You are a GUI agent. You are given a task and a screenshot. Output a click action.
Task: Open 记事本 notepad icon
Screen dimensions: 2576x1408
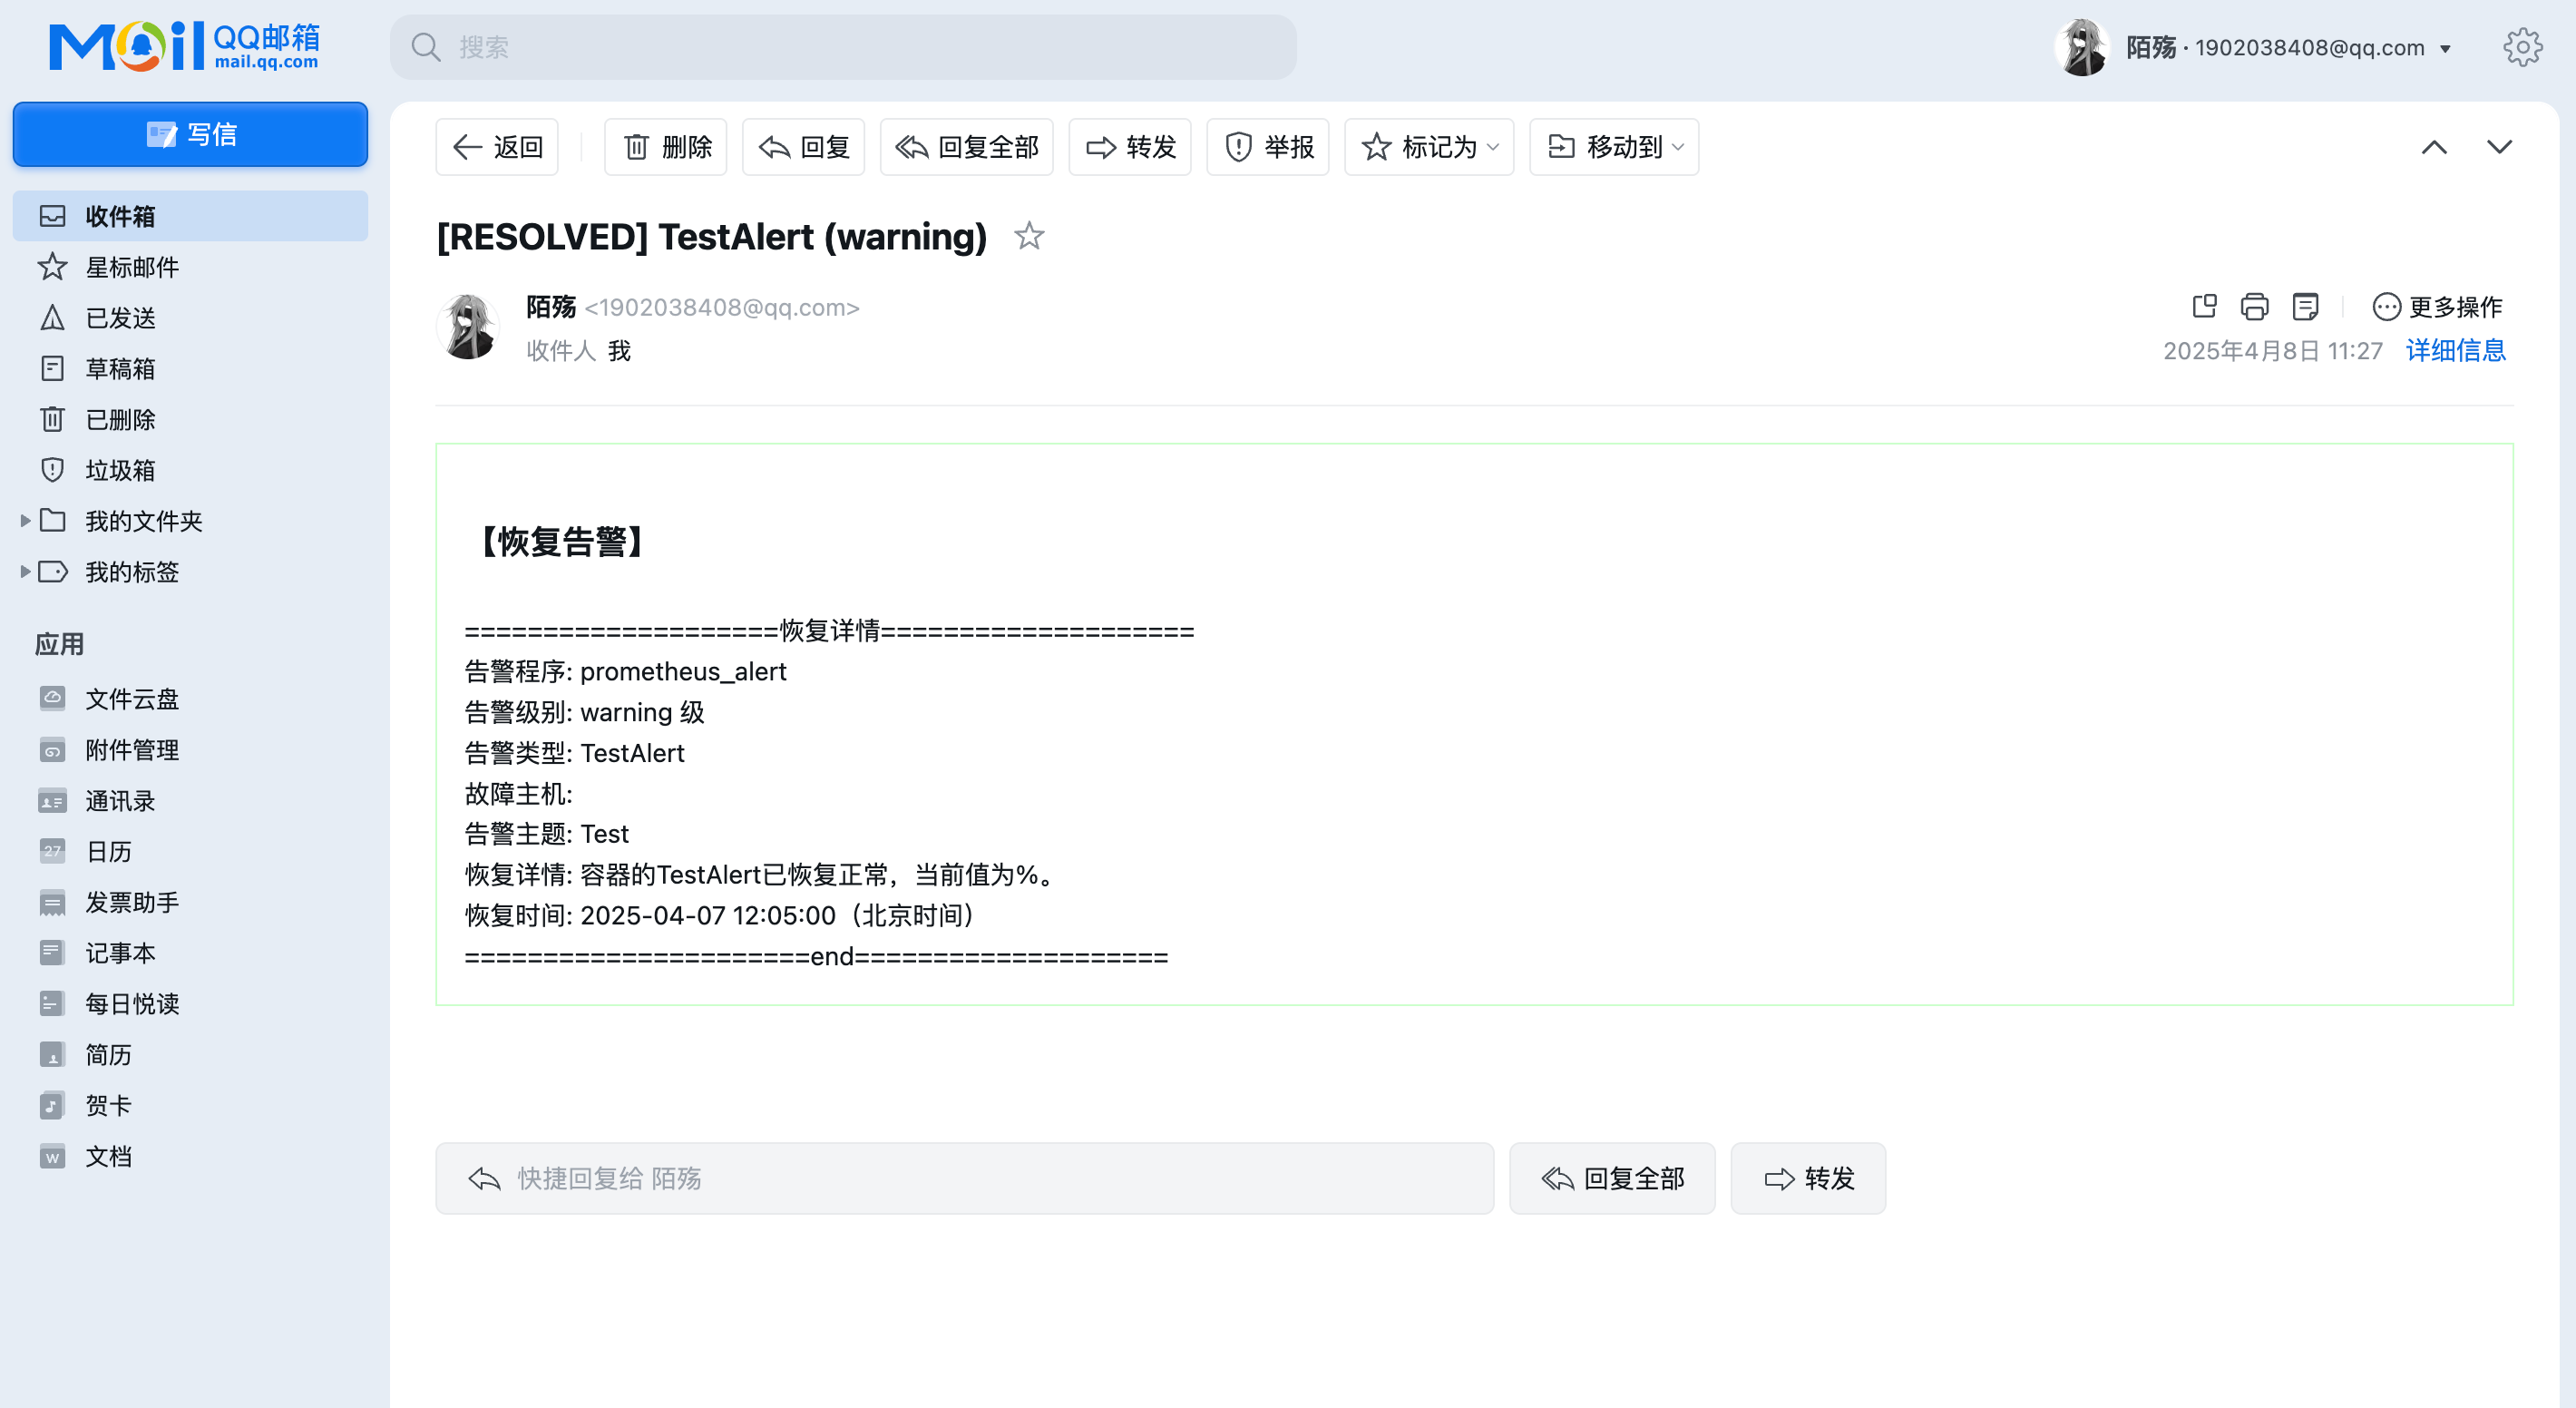click(52, 952)
